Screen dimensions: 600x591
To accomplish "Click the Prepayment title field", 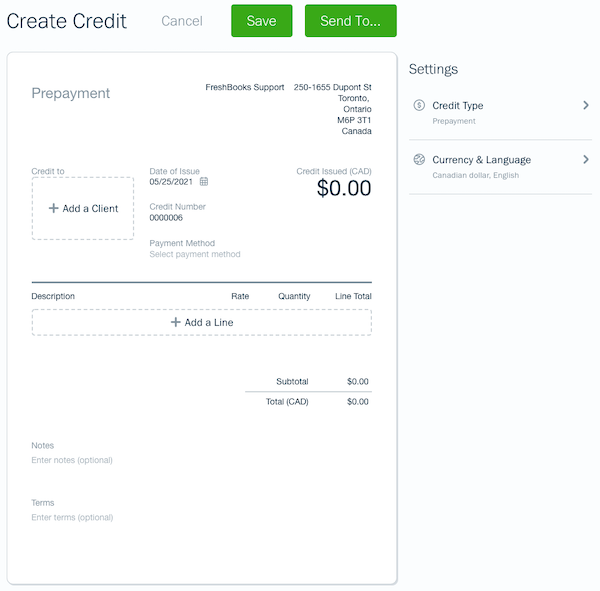I will (71, 93).
